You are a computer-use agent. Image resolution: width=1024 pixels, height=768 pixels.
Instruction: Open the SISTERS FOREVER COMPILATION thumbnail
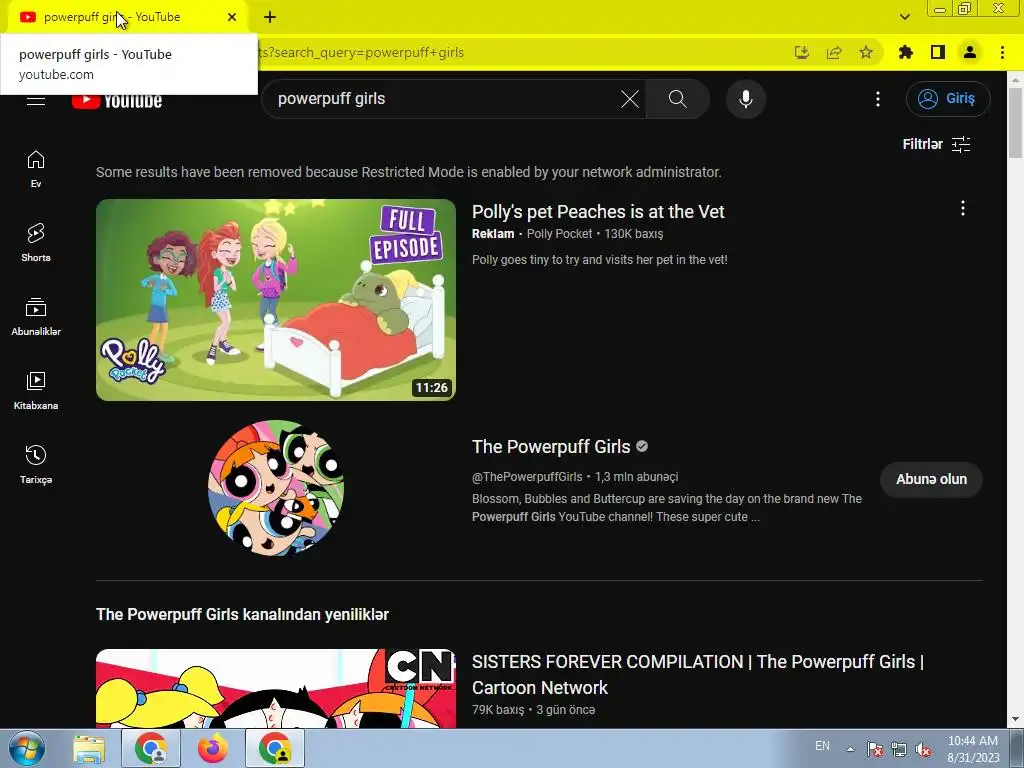pyautogui.click(x=276, y=688)
